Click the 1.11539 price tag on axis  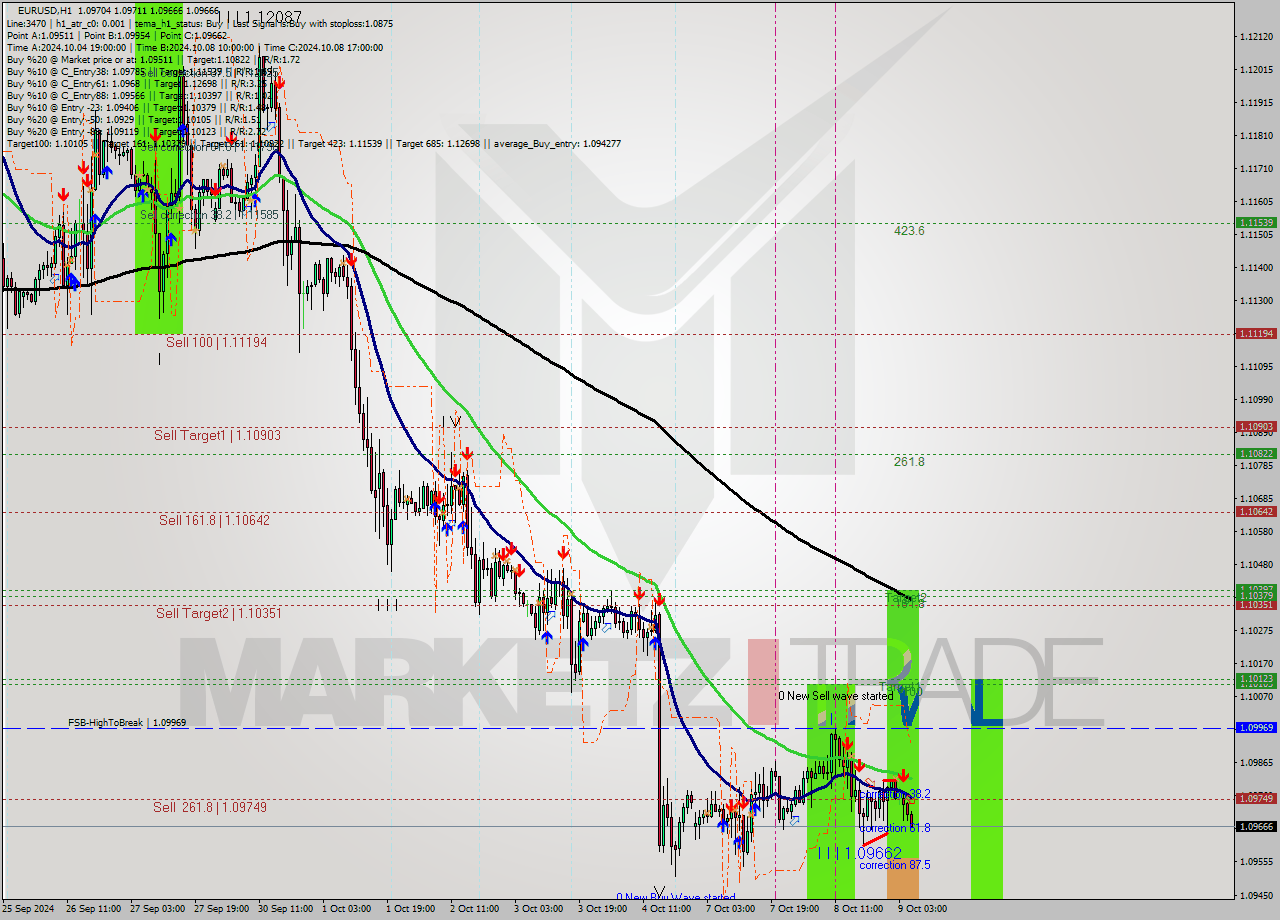coord(1256,222)
